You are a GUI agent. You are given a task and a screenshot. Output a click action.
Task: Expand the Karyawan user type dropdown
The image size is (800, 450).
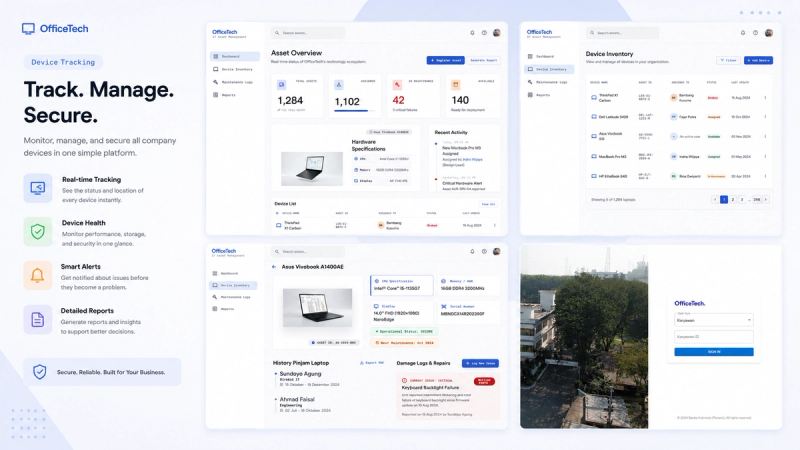(714, 320)
